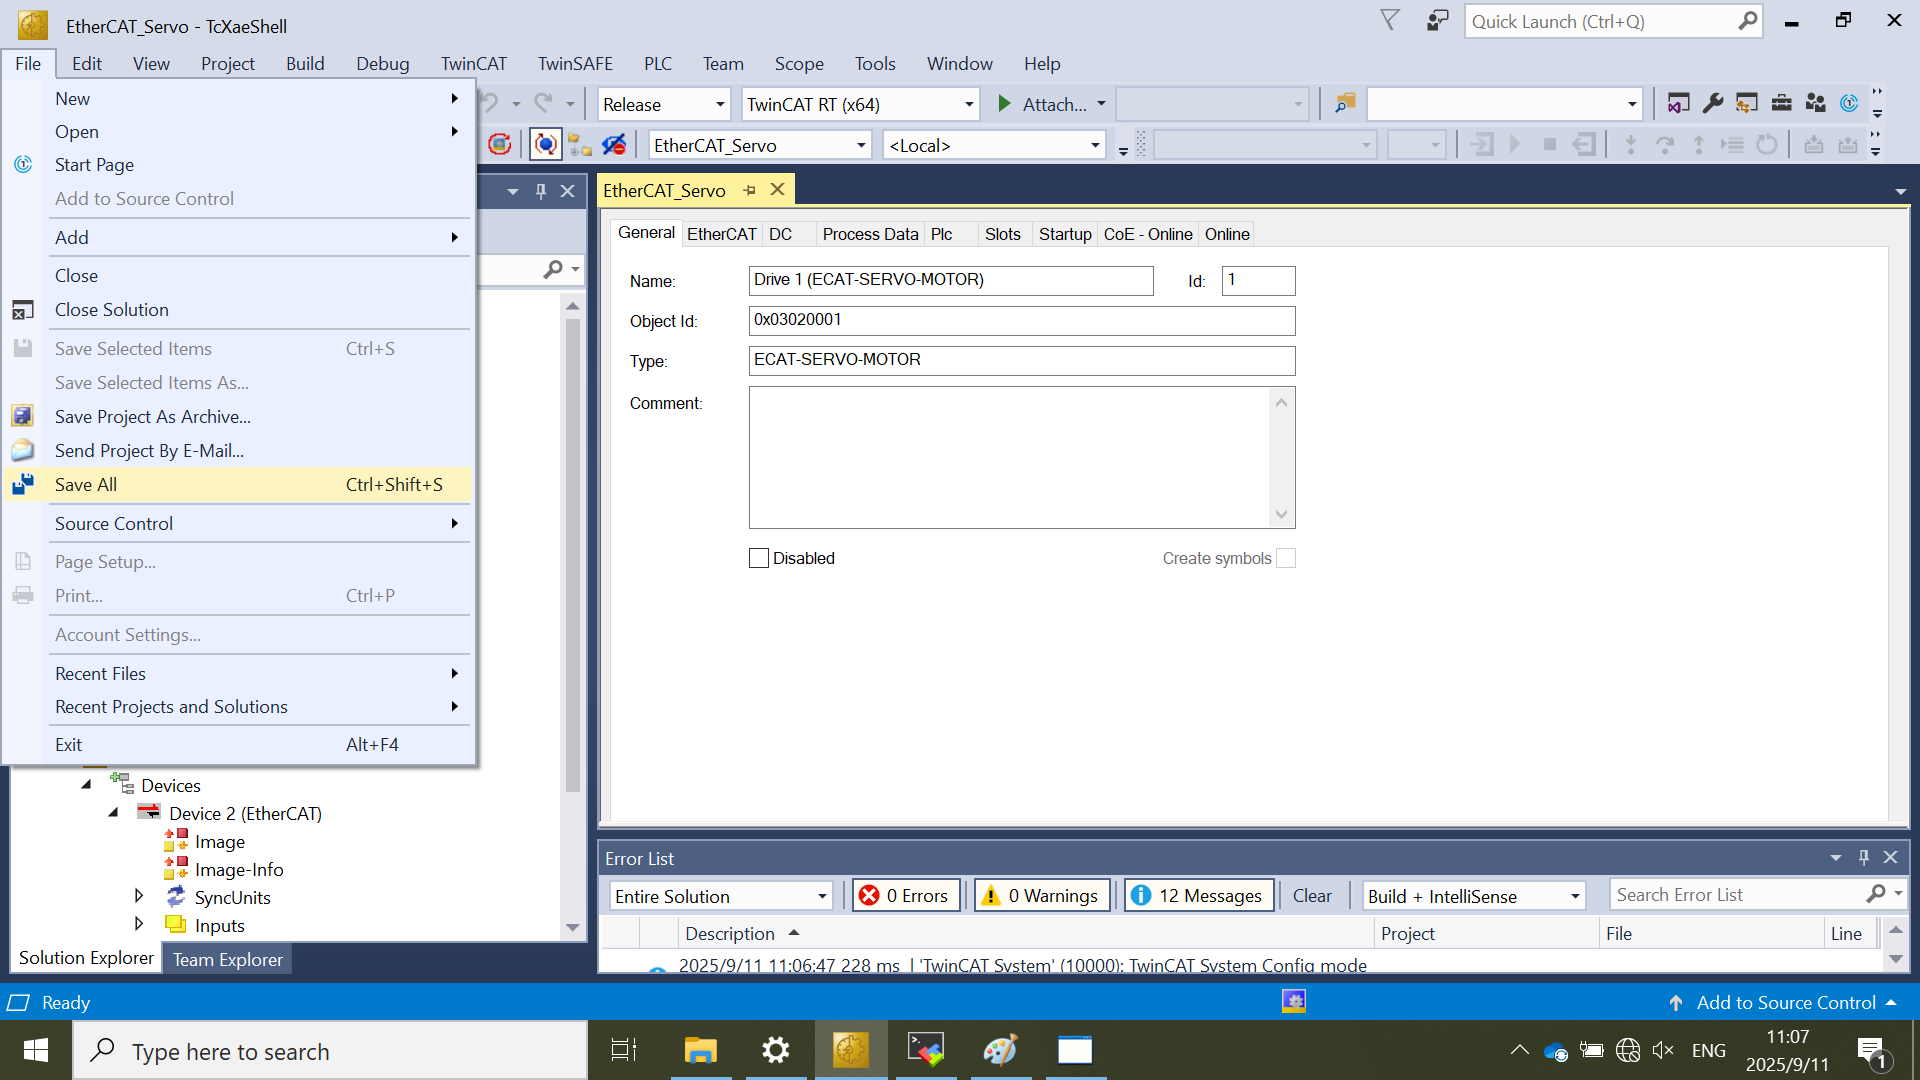Open TcXaeShell from Windows taskbar

(850, 1050)
